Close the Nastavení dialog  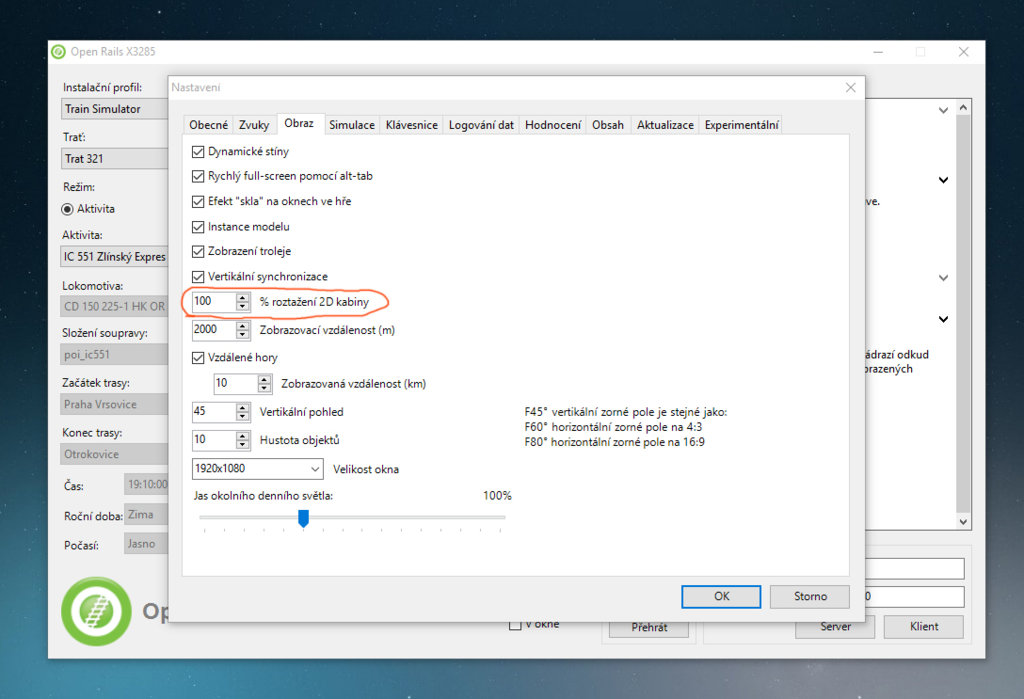coord(850,88)
